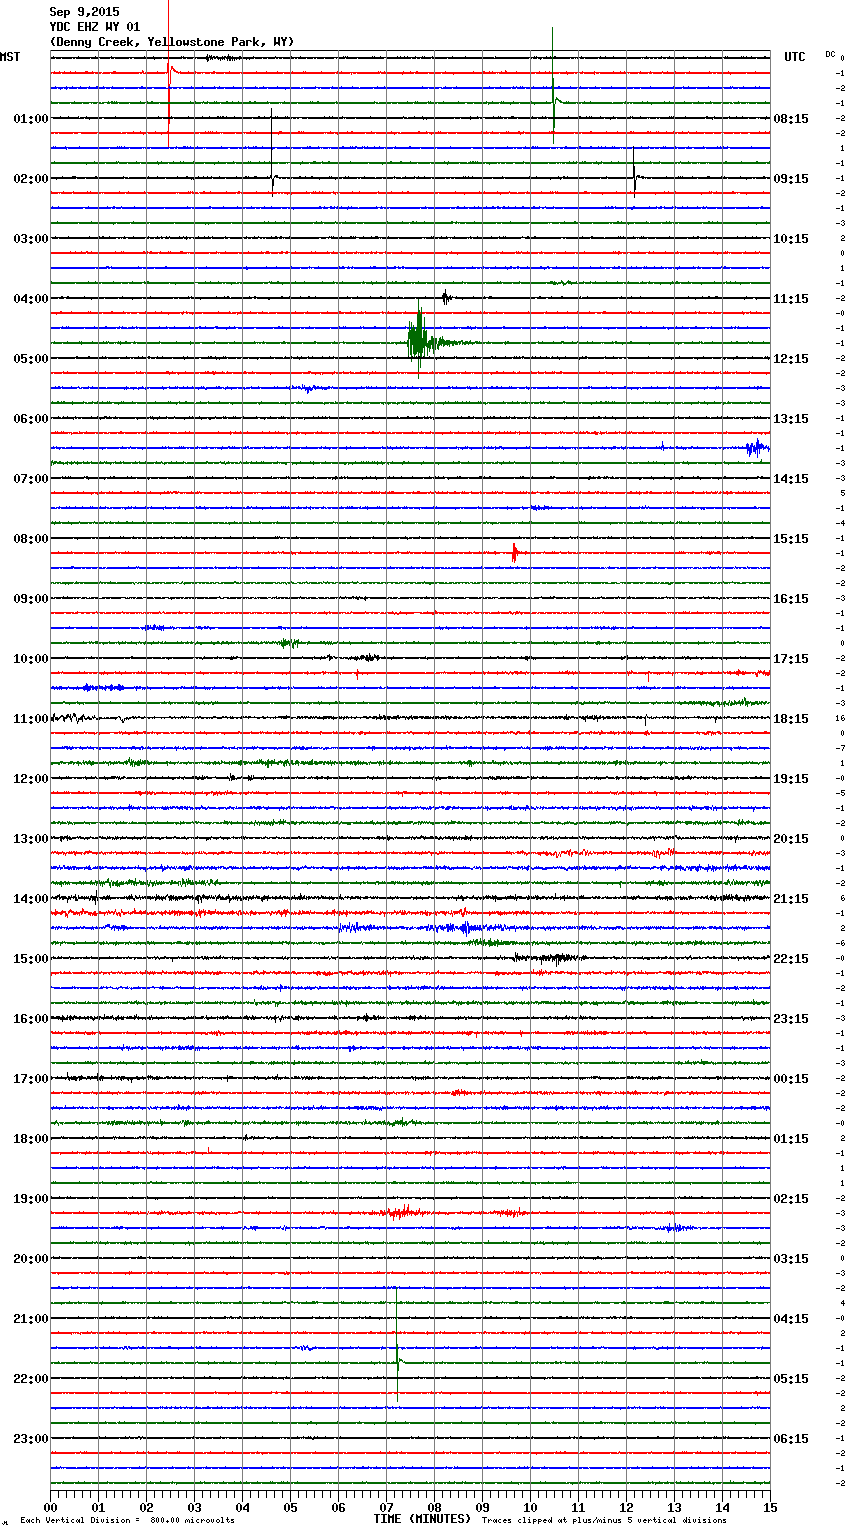Select the 06:00 MST time label

coord(31,419)
